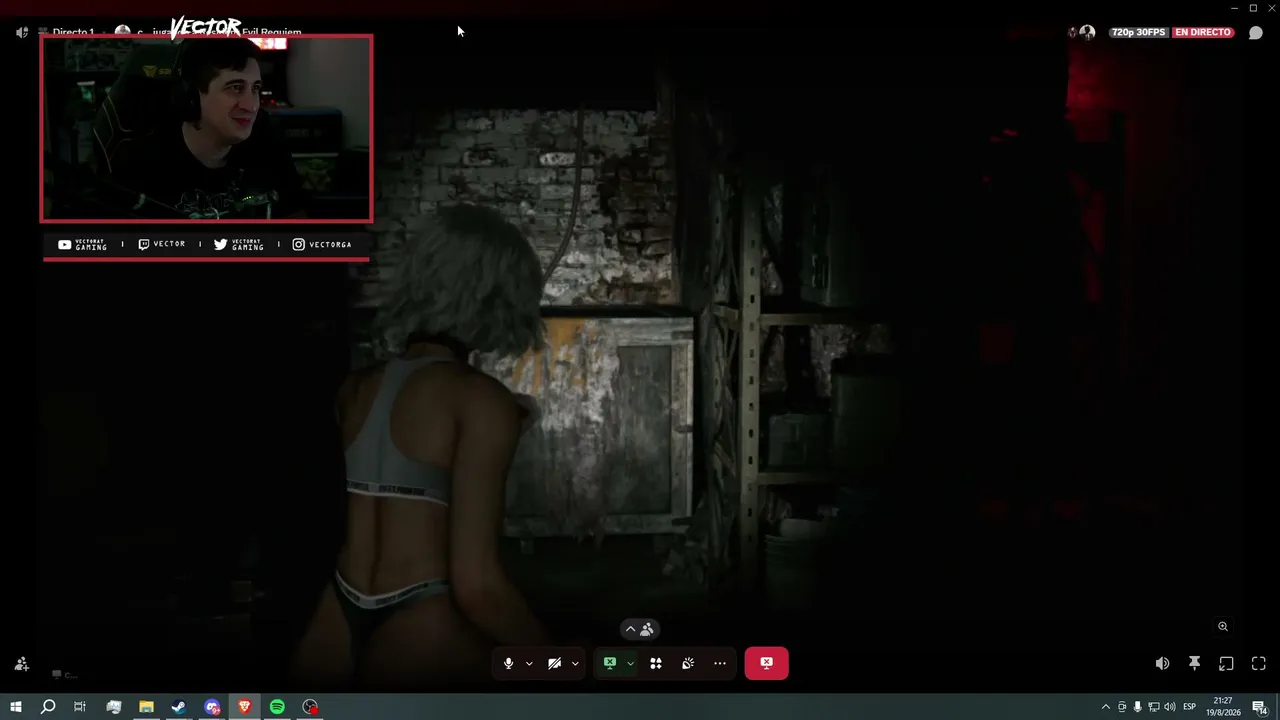The height and width of the screenshot is (720, 1280).
Task: Show hidden system tray icons
Action: click(x=1105, y=707)
